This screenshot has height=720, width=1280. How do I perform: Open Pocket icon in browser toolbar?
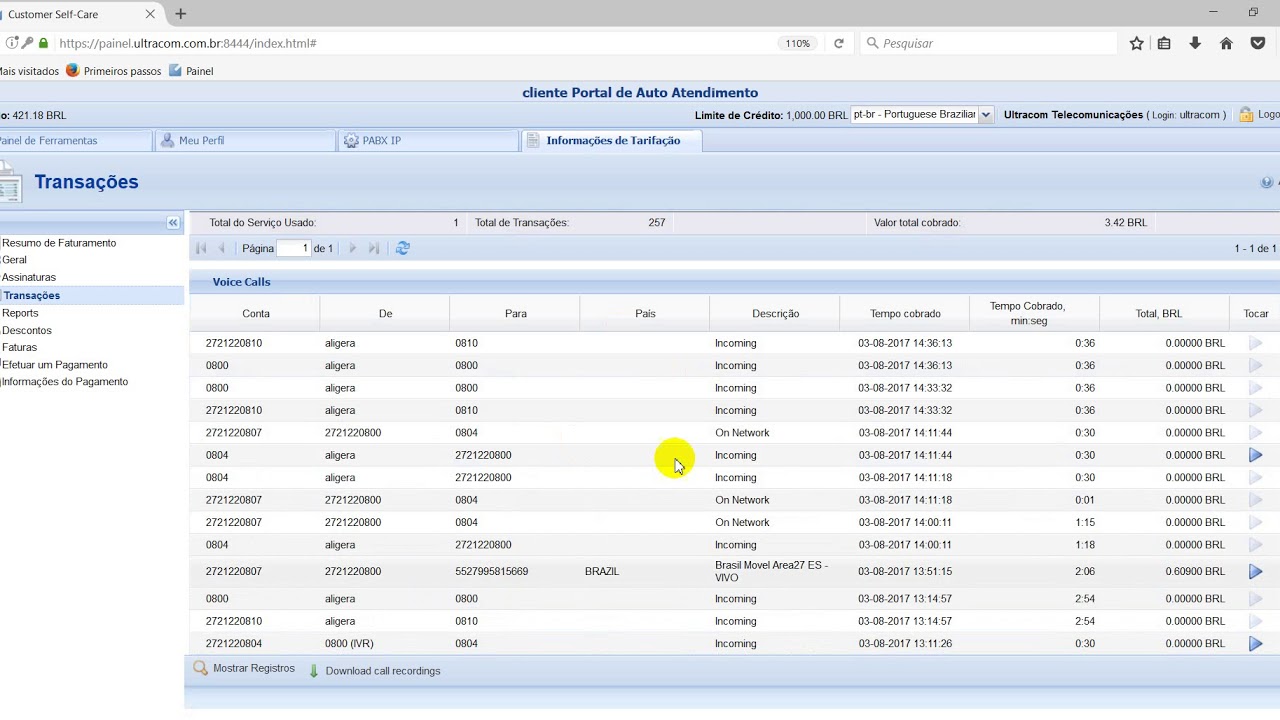pos(1258,43)
